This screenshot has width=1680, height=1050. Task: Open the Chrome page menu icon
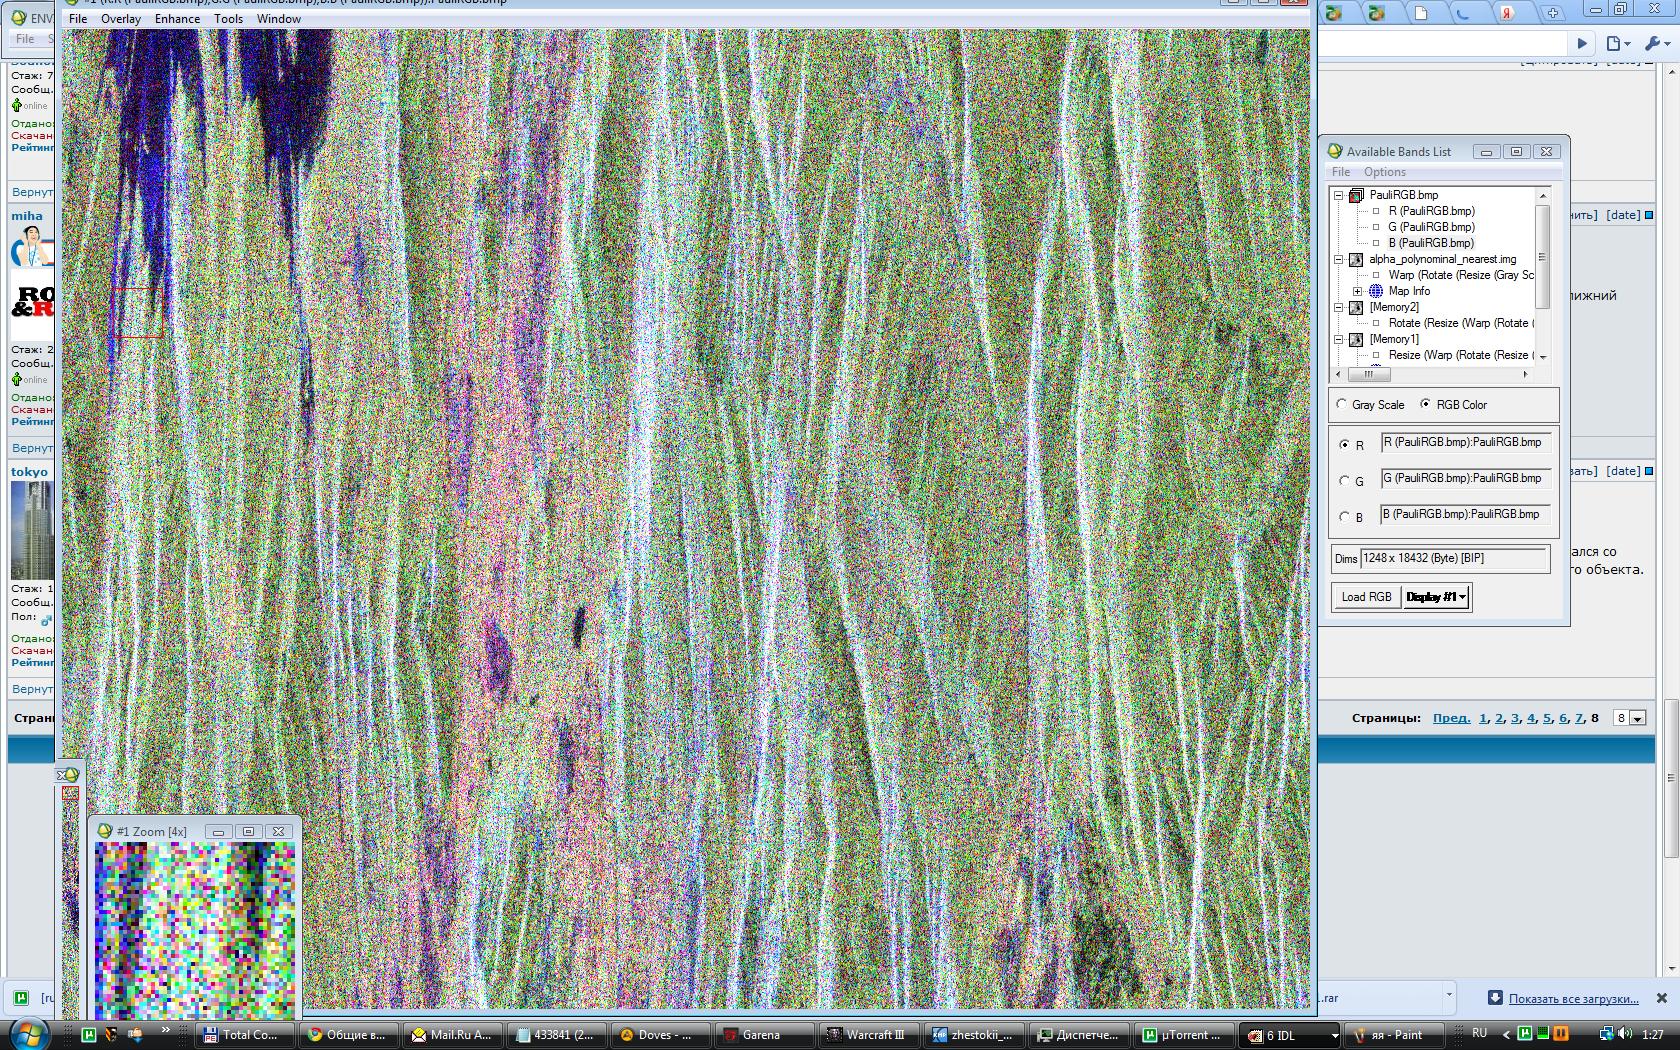tap(1616, 43)
